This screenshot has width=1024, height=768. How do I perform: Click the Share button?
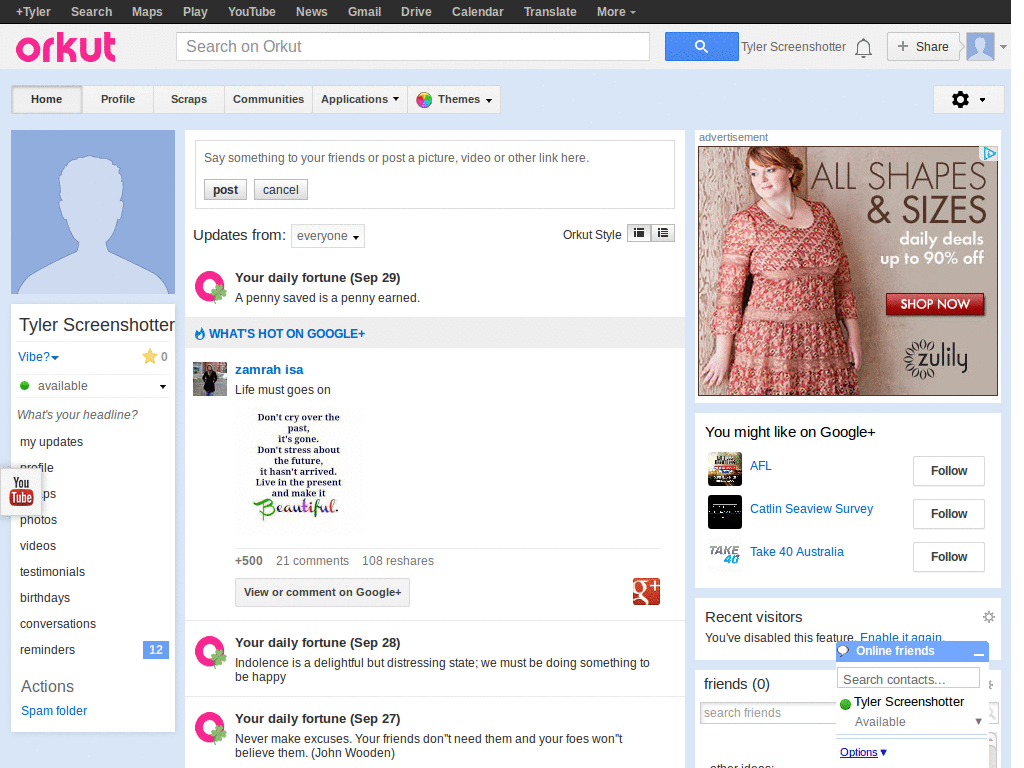pyautogui.click(x=923, y=46)
